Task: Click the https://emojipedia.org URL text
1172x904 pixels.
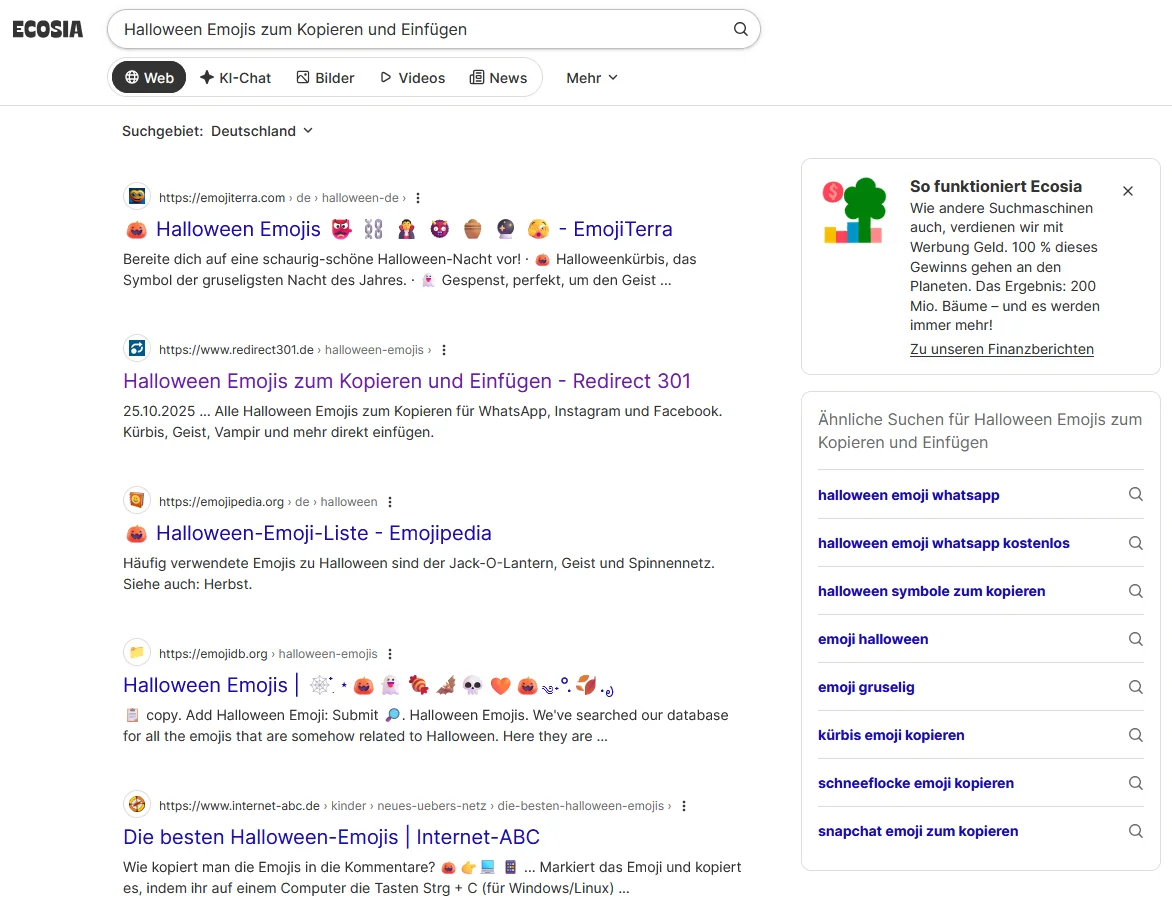Action: (x=221, y=502)
